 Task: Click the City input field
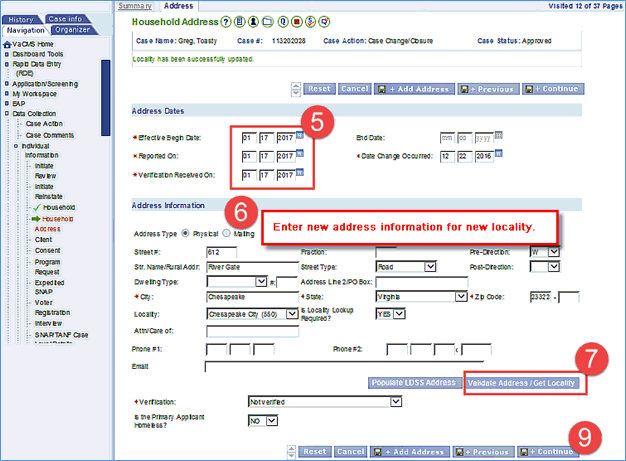point(252,297)
